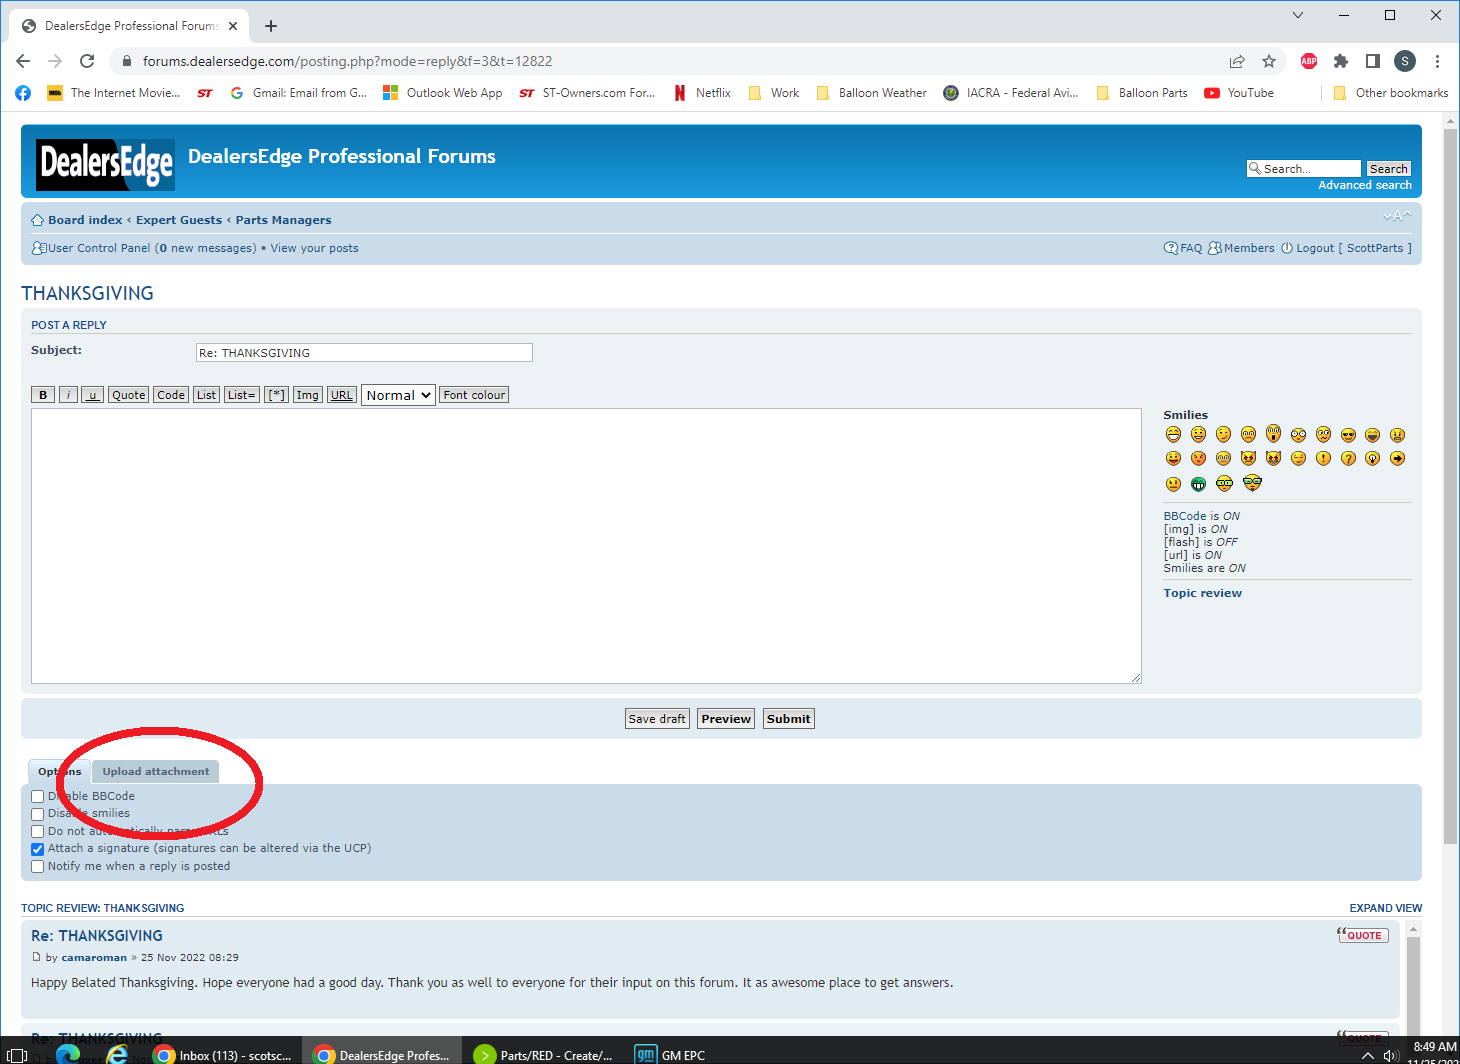
Task: Open a new browser tab
Action: coord(271,26)
